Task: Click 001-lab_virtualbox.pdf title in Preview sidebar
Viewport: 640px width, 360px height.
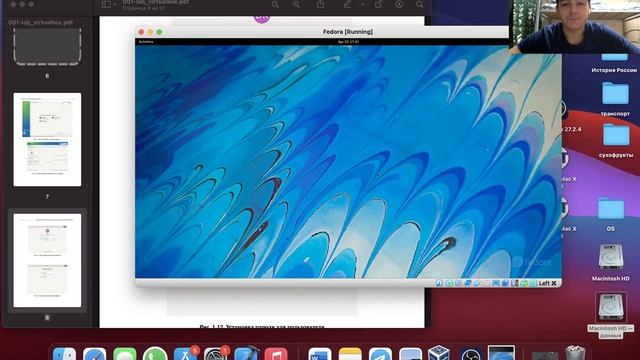Action: (x=41, y=22)
